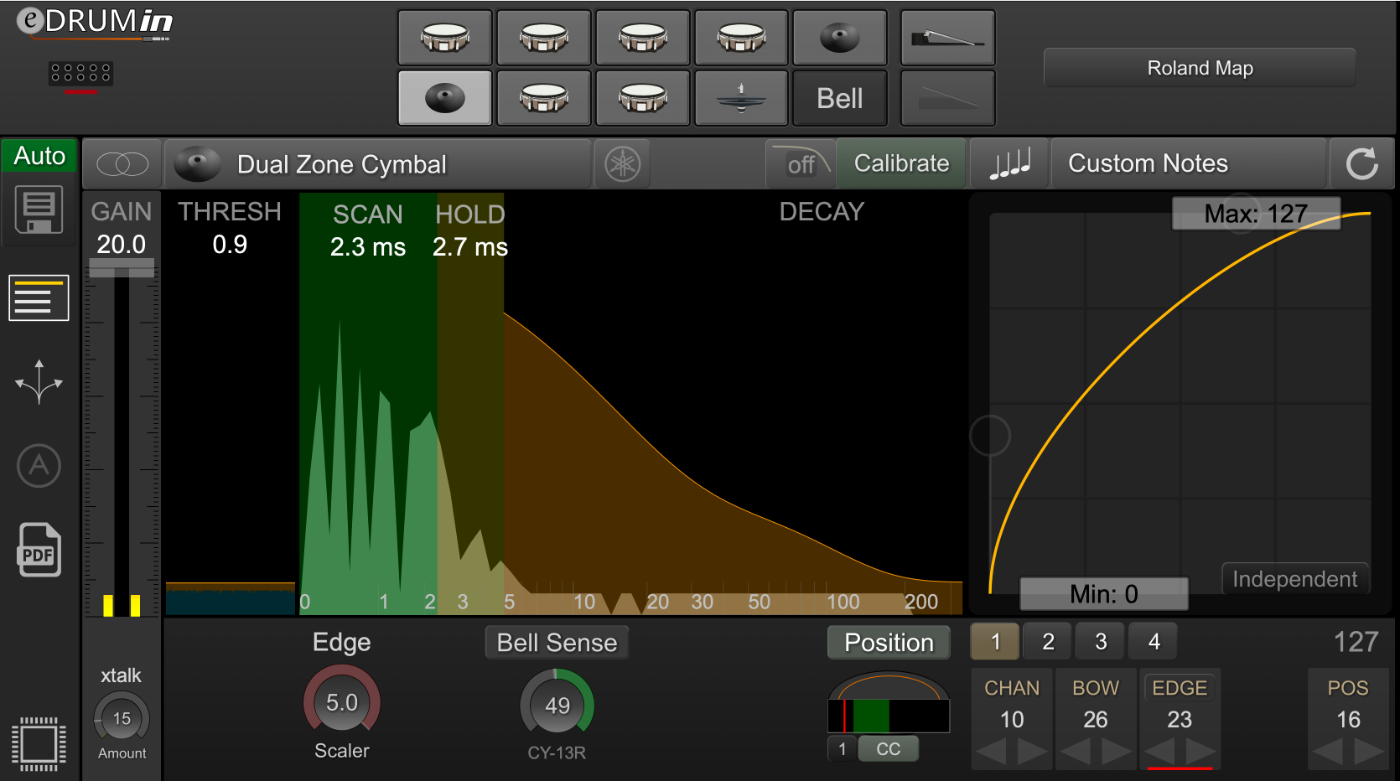Click cymbal icon beside Dual Zone Cymbal
This screenshot has width=1400, height=781.
click(197, 164)
